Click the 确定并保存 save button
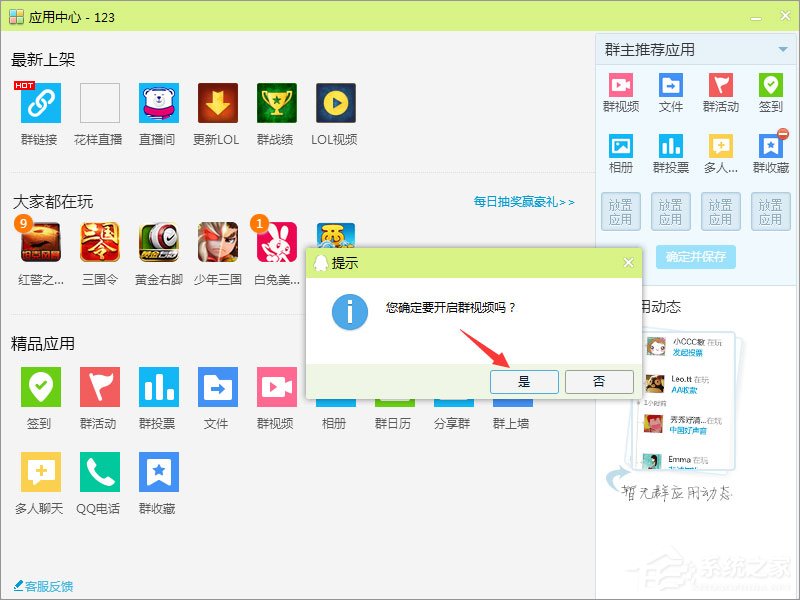 pyautogui.click(x=694, y=257)
